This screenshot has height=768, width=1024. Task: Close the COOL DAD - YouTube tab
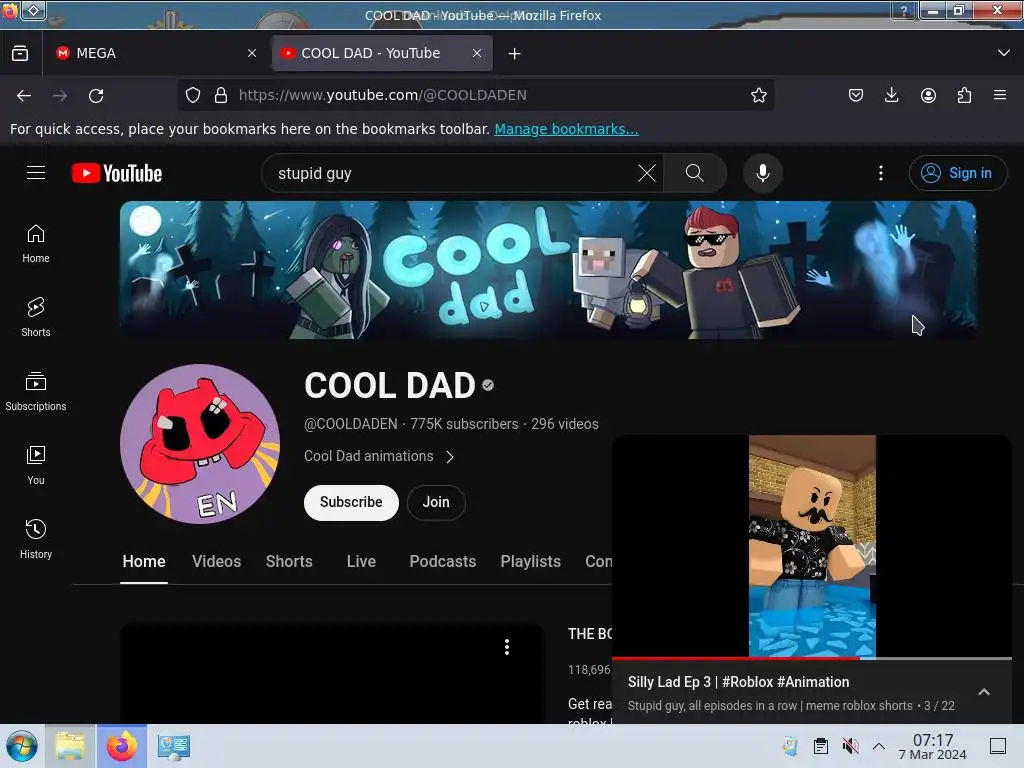coord(477,54)
